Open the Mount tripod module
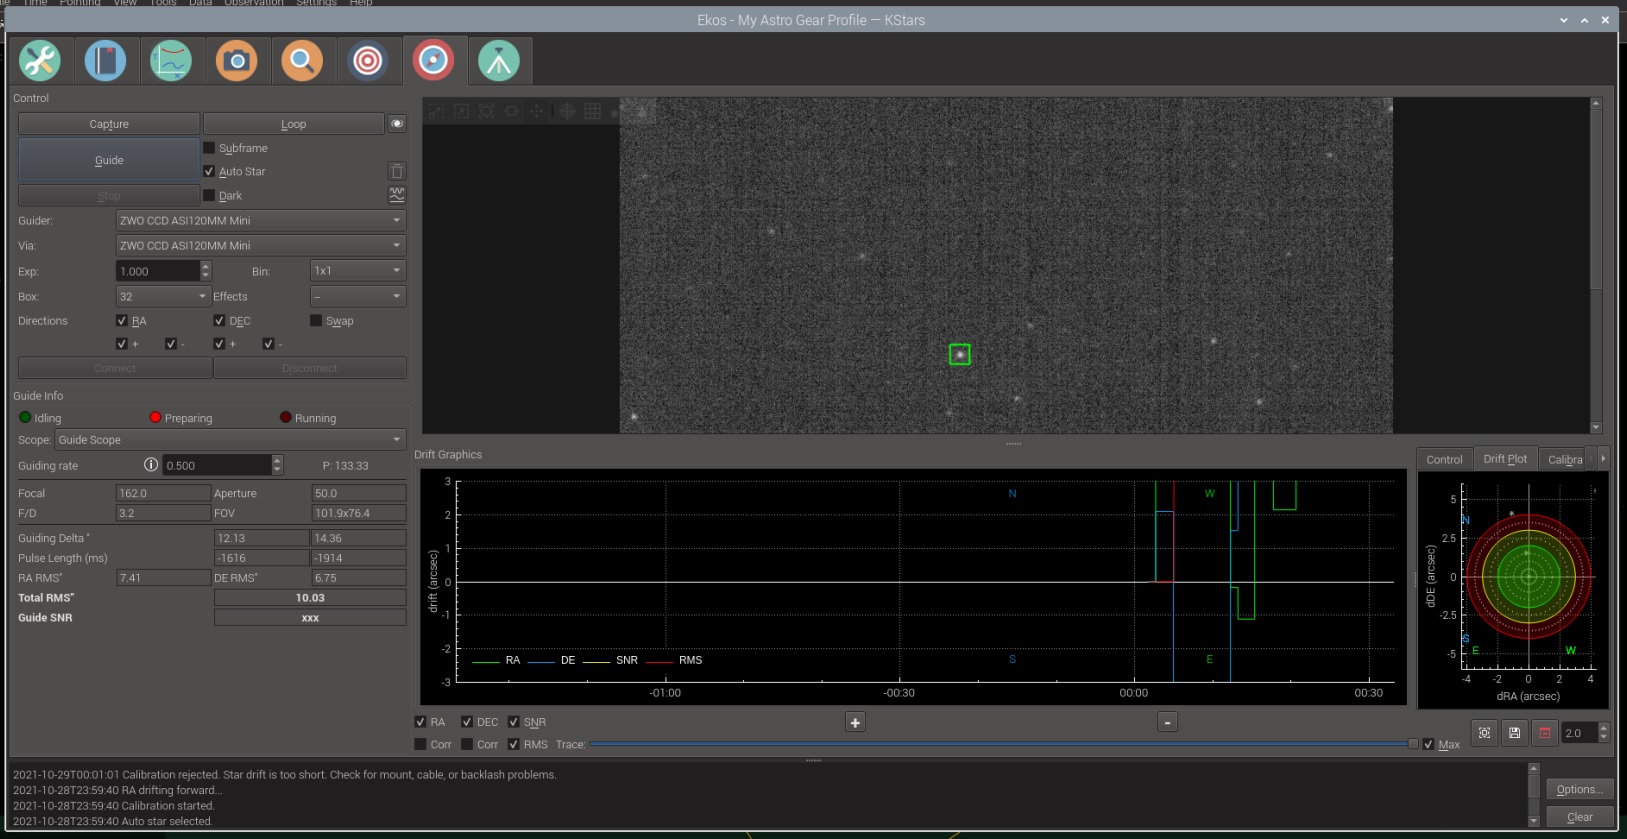Viewport: 1627px width, 839px height. coord(499,61)
